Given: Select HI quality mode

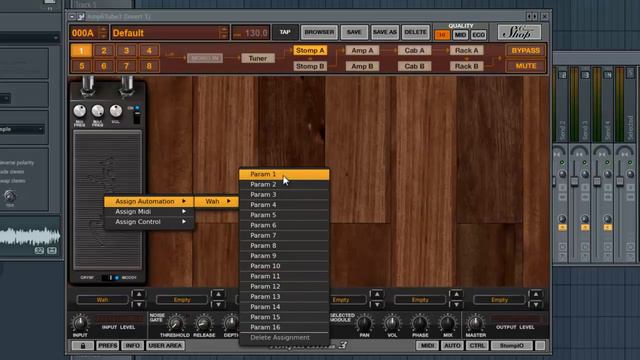Looking at the screenshot, I should [442, 35].
